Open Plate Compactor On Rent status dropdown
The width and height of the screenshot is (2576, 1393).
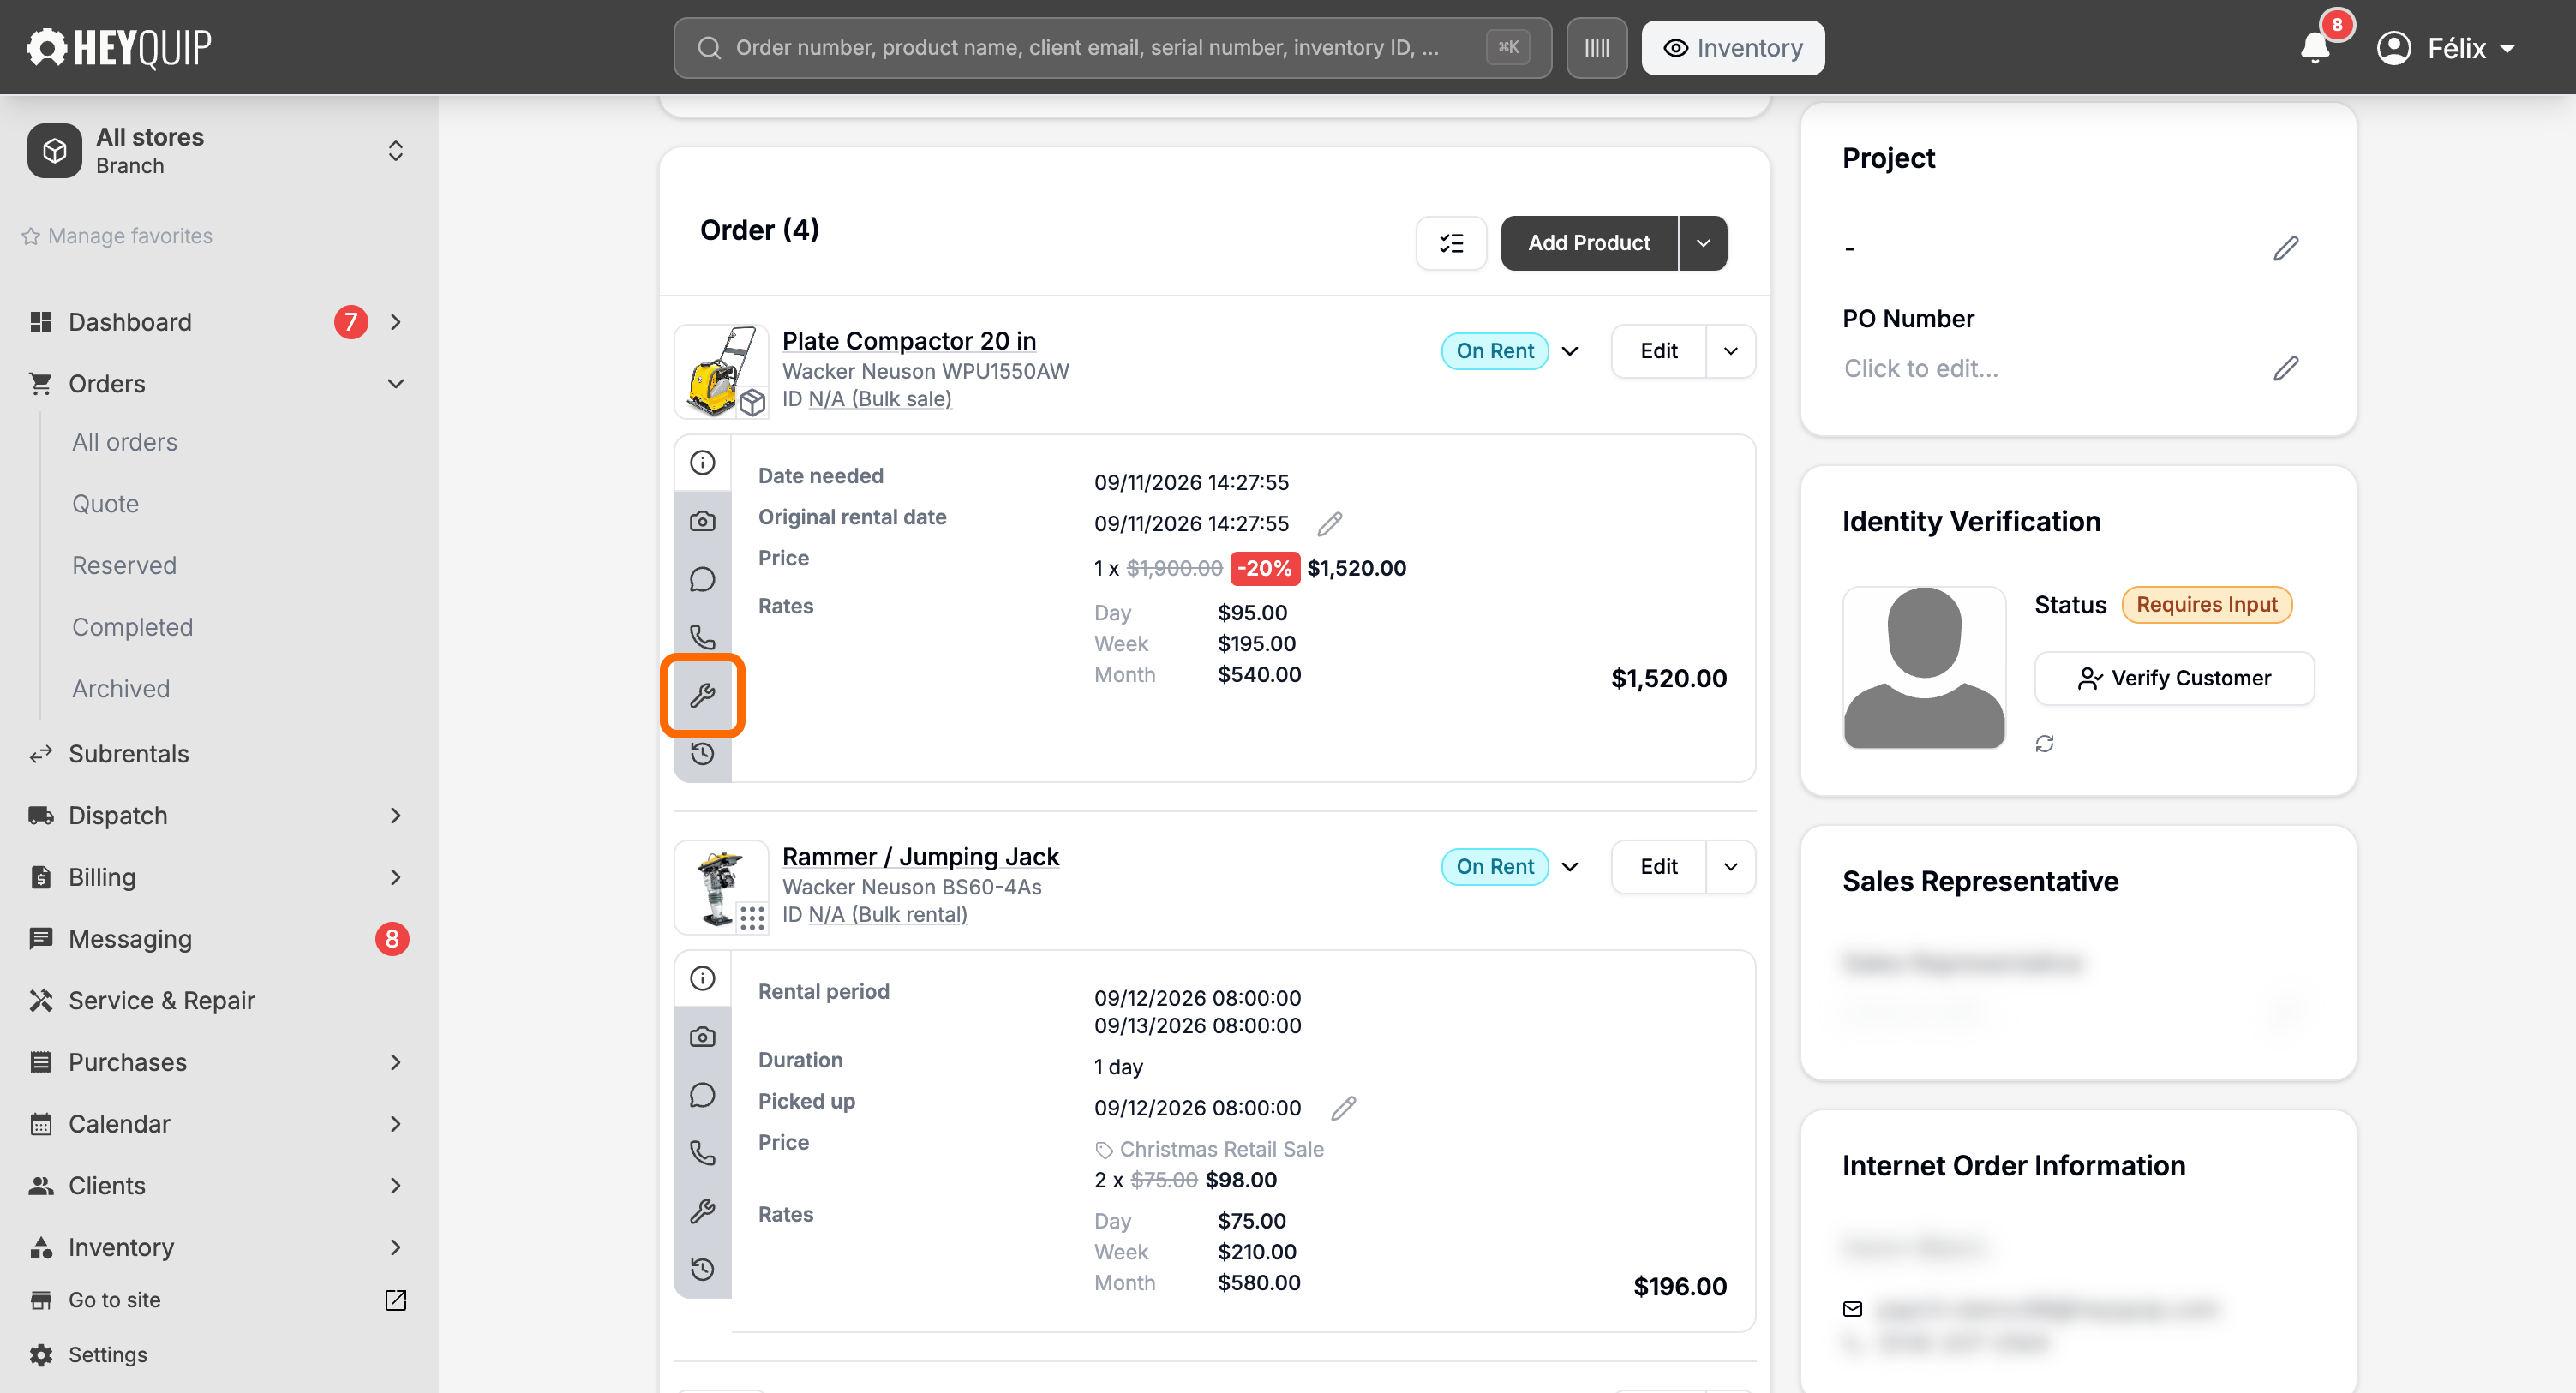[x=1570, y=351]
